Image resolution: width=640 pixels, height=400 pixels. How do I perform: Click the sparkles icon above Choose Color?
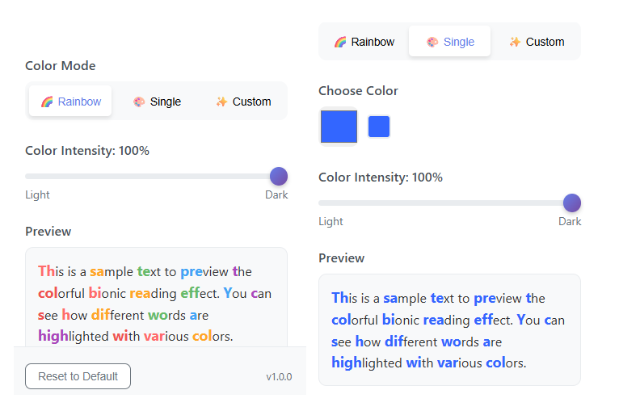[x=514, y=42]
